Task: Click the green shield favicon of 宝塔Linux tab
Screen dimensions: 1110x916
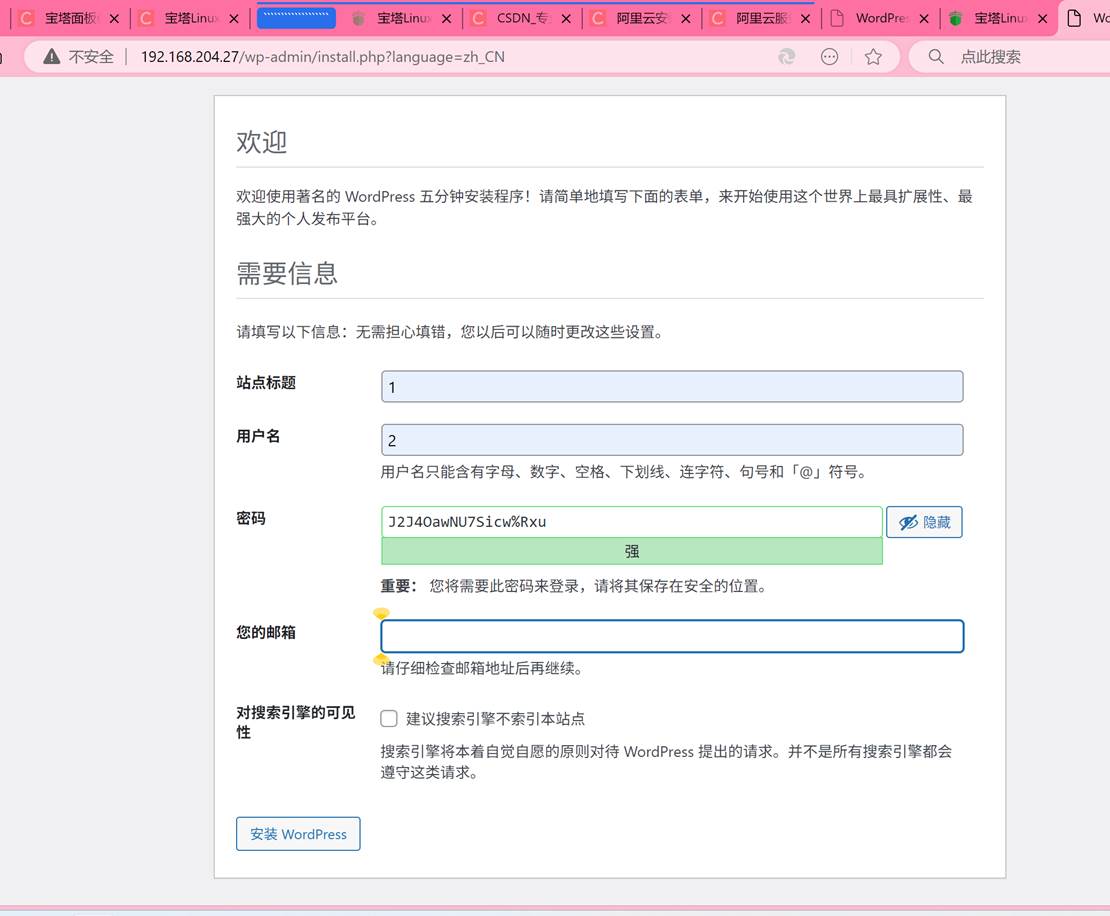Action: [956, 18]
